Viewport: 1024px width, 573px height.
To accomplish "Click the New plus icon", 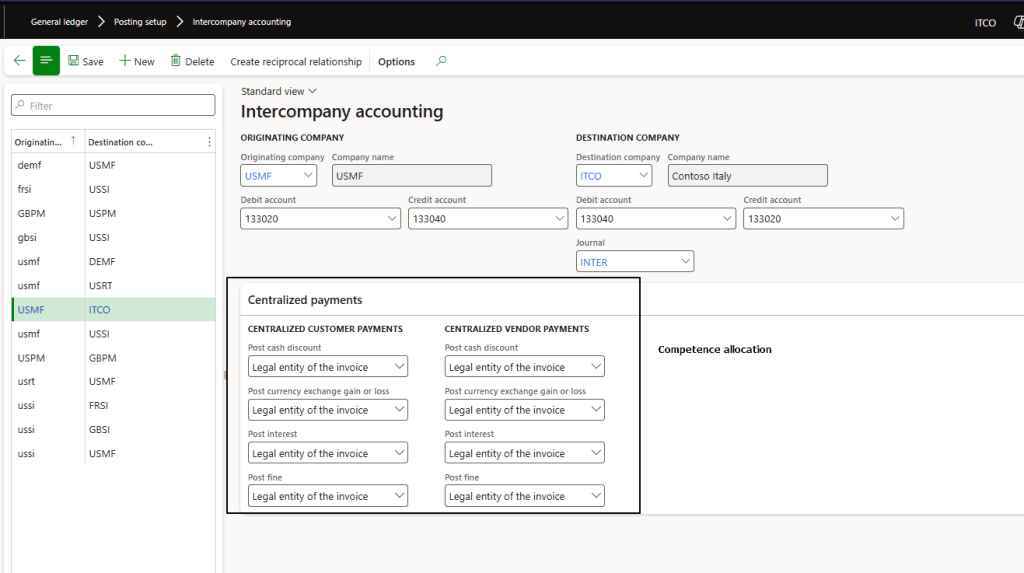I will [x=125, y=61].
